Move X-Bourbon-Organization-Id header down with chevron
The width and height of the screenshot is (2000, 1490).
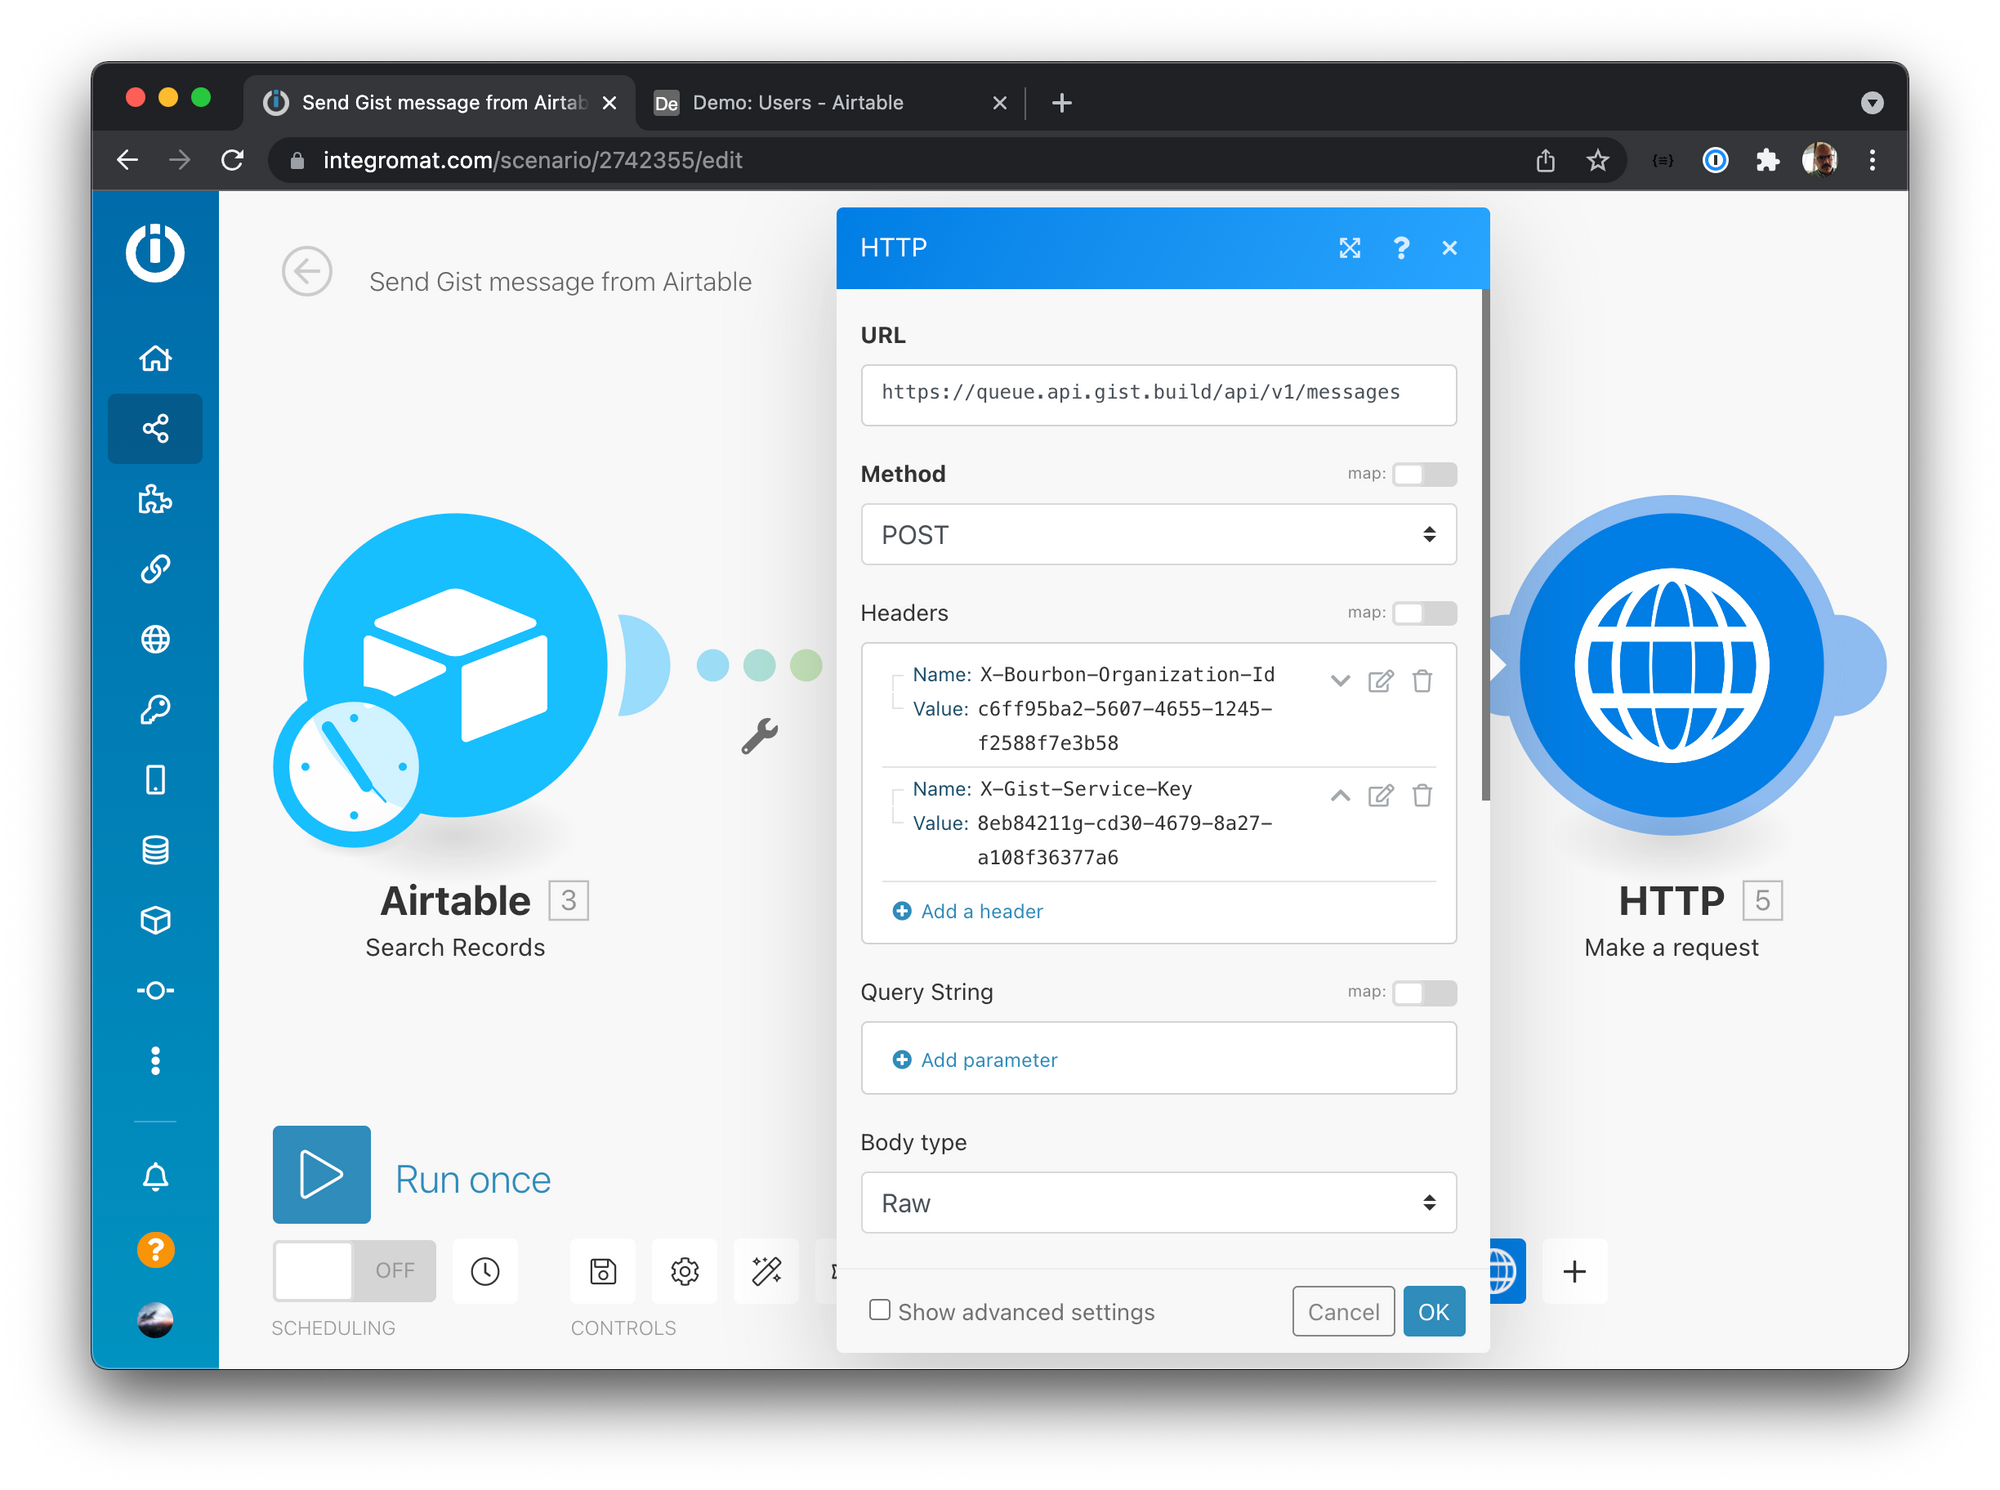1340,682
